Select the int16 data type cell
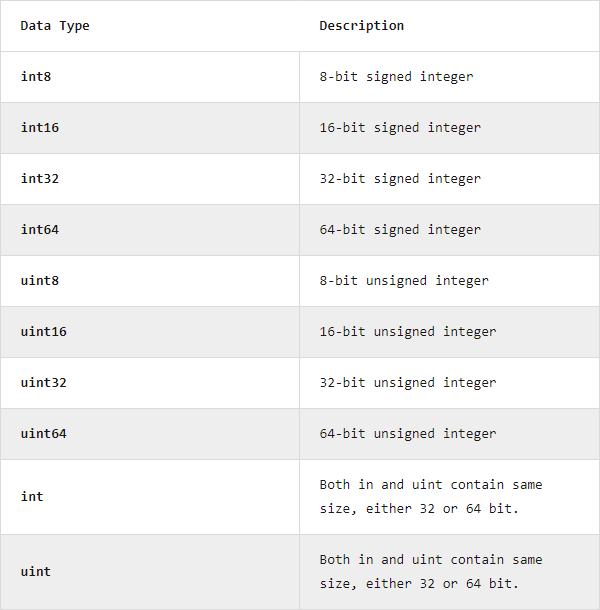Image resolution: width=600 pixels, height=610 pixels. click(40, 128)
